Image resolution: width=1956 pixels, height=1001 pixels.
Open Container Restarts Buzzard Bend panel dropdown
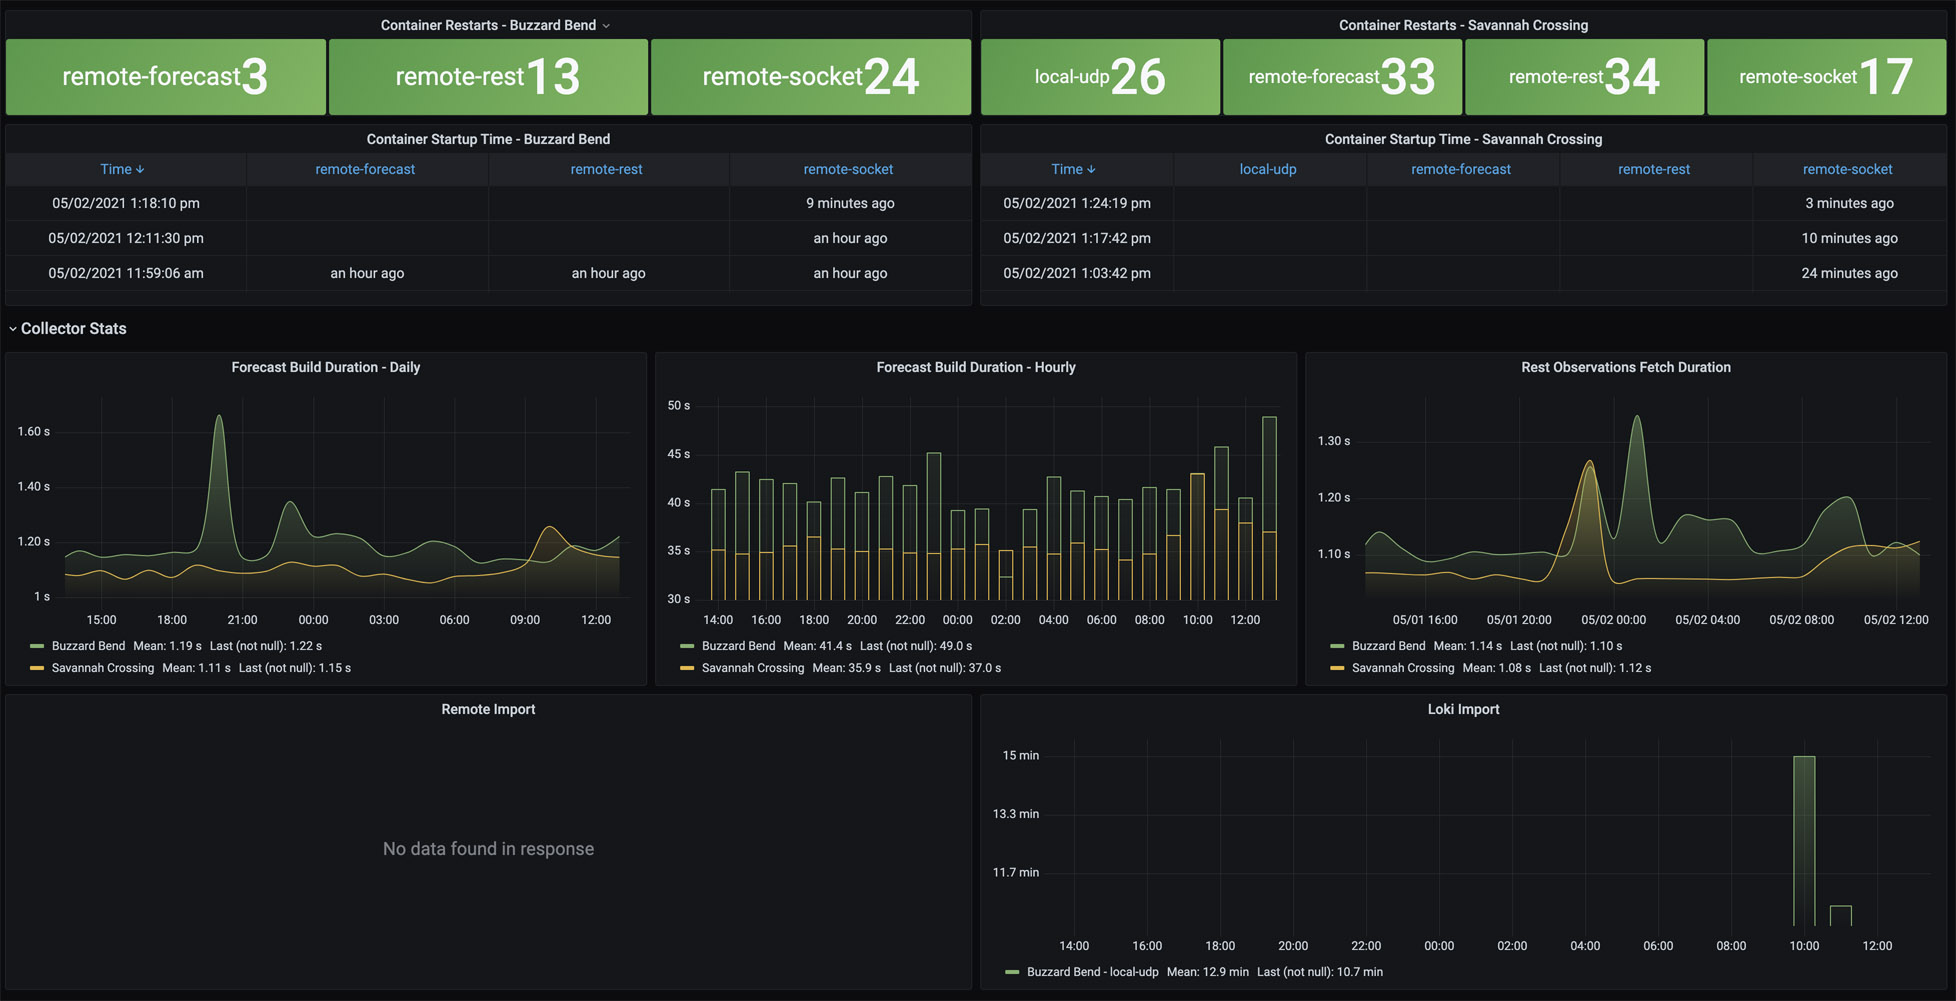point(605,26)
